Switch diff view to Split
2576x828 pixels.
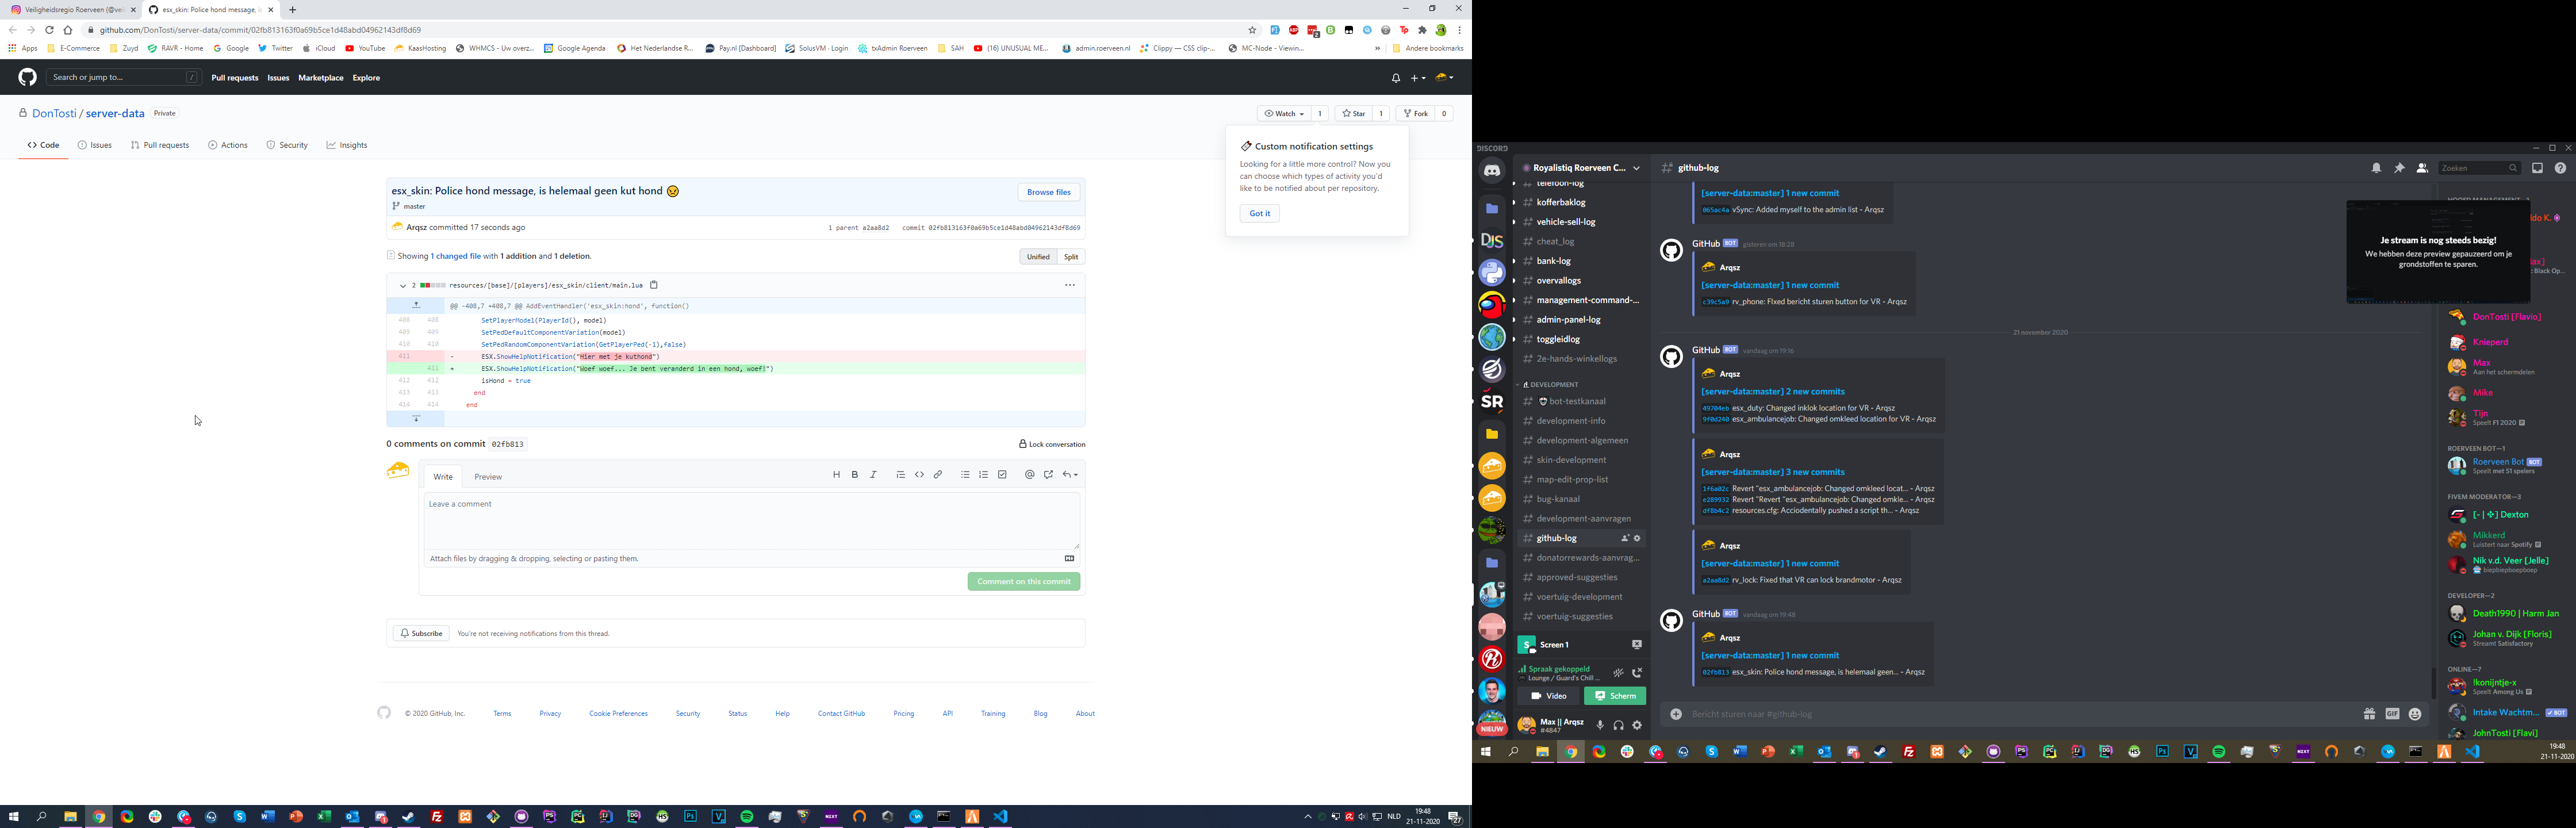(x=1071, y=257)
